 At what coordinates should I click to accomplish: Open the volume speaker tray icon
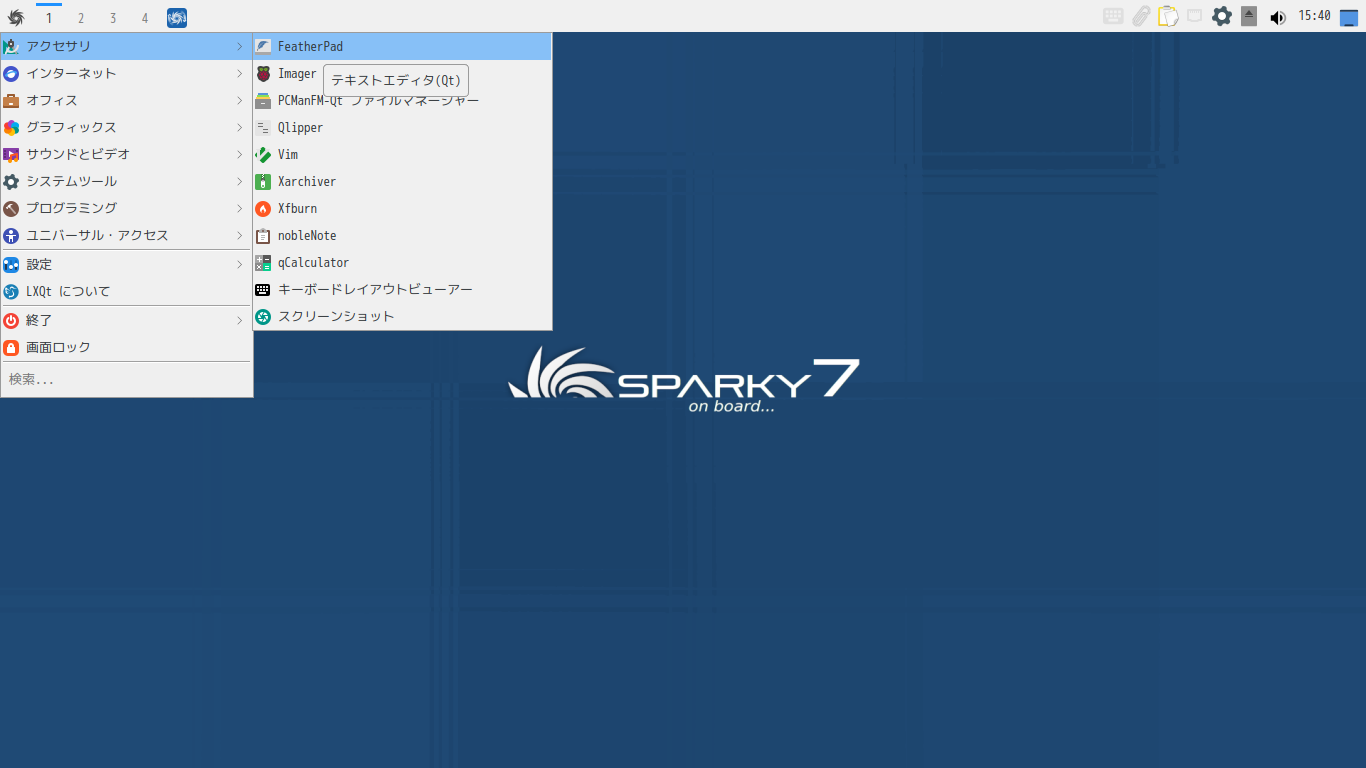pyautogui.click(x=1277, y=17)
